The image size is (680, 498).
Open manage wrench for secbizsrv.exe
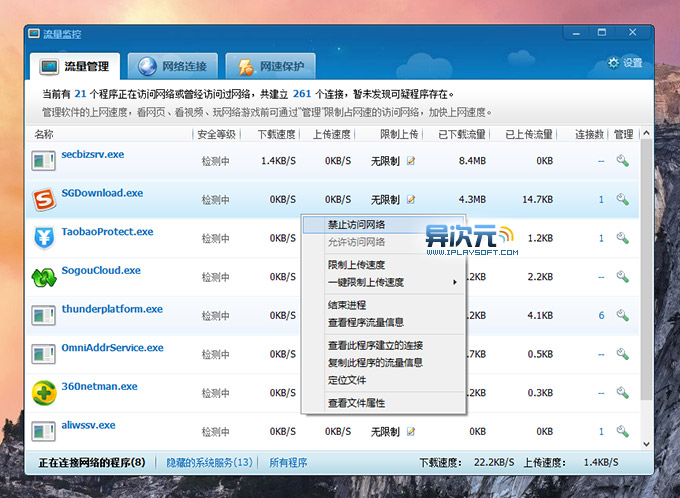click(x=623, y=161)
